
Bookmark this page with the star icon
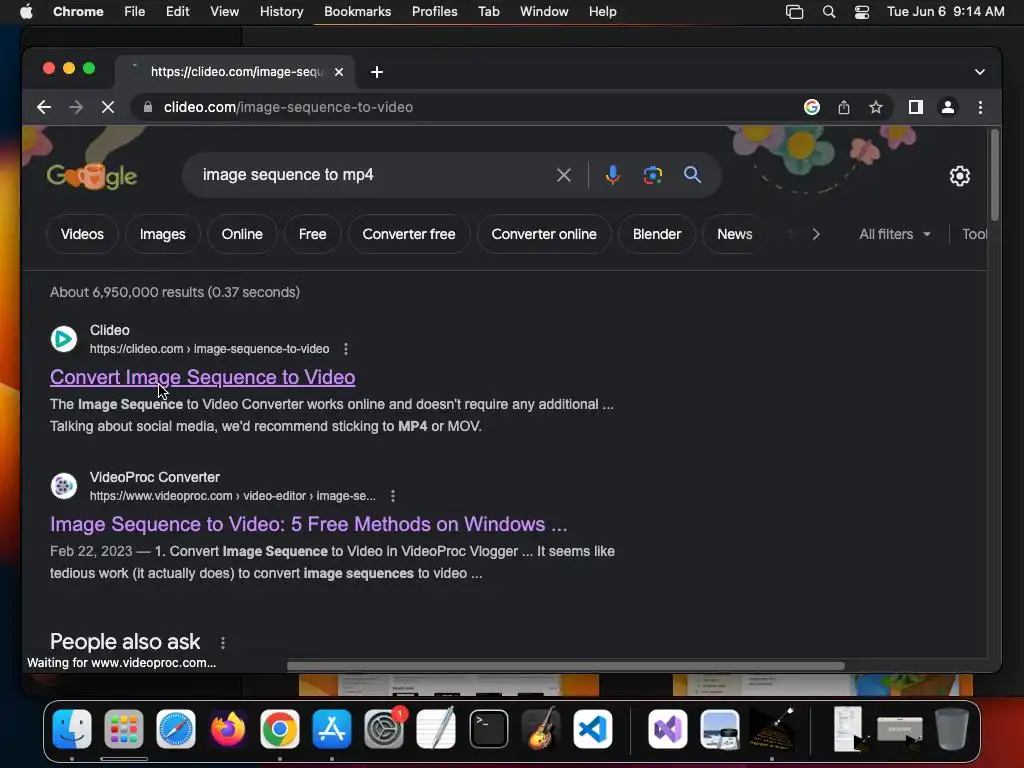876,107
